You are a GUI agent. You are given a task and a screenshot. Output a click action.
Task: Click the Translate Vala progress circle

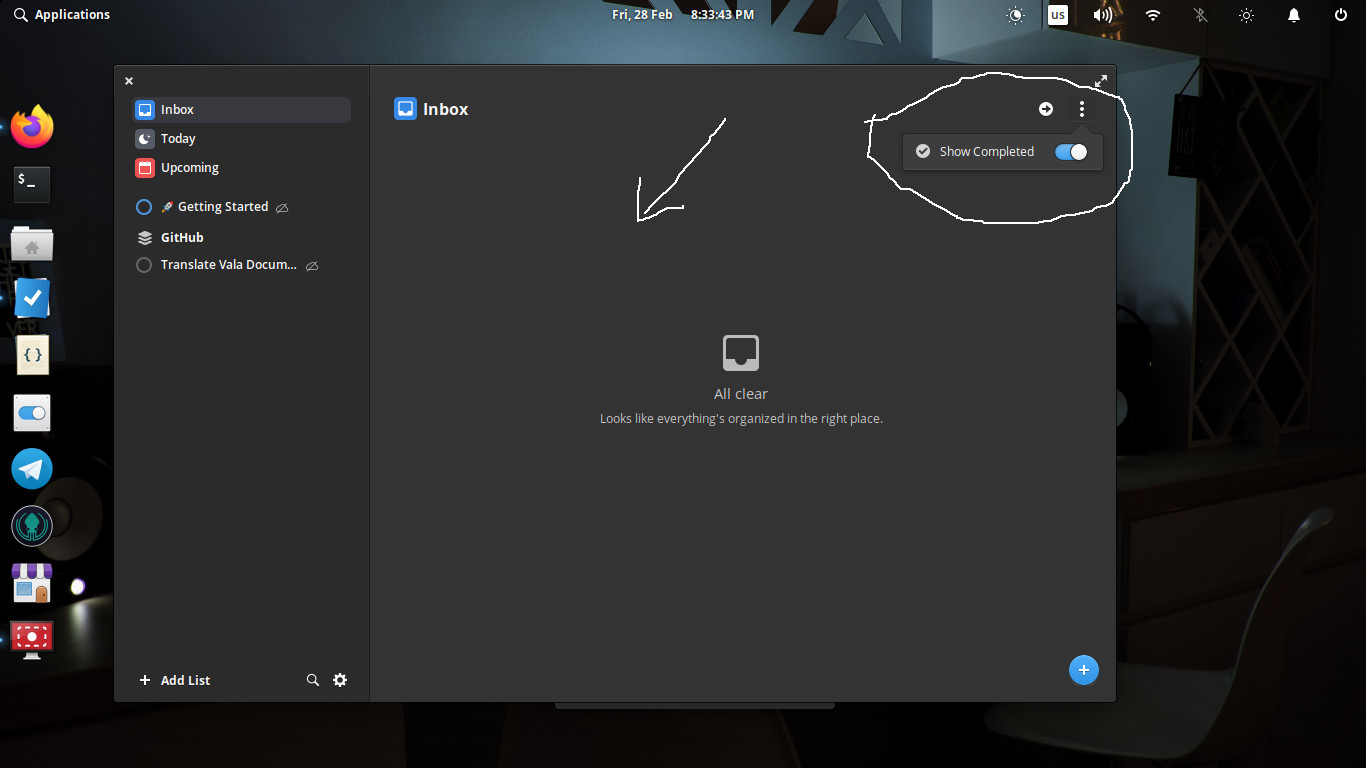click(144, 265)
